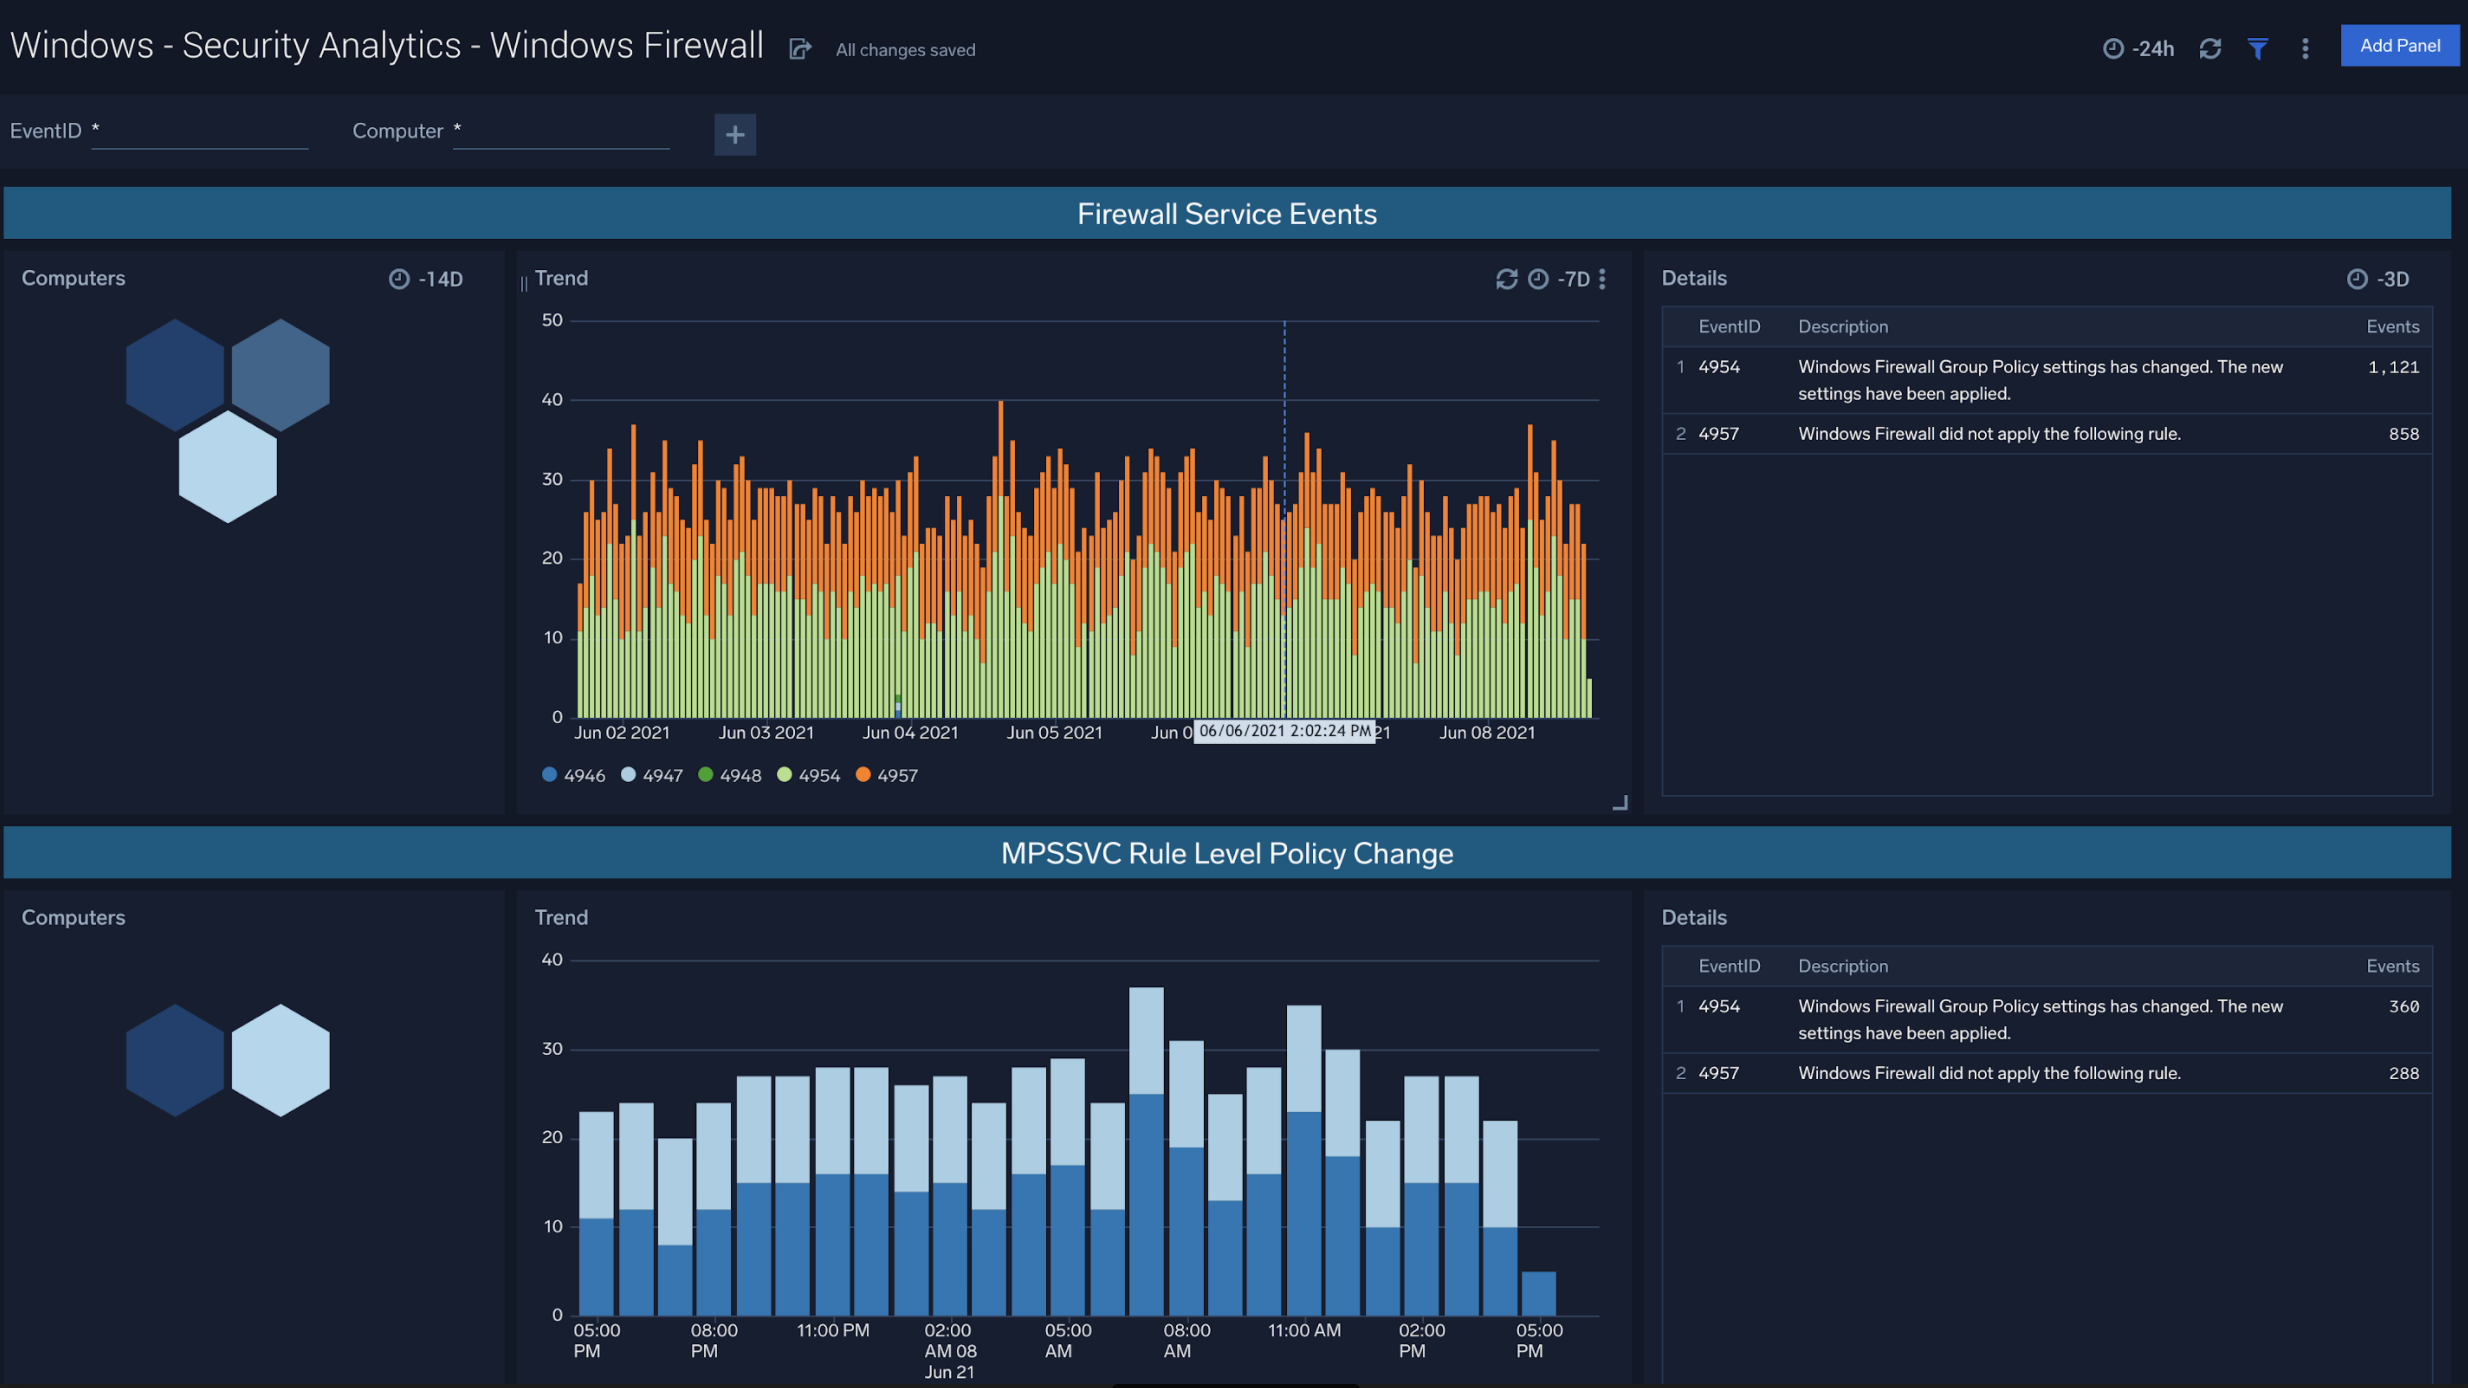The width and height of the screenshot is (2468, 1388).
Task: Open the Trend panel kebab dropdown menu
Action: coord(1602,279)
